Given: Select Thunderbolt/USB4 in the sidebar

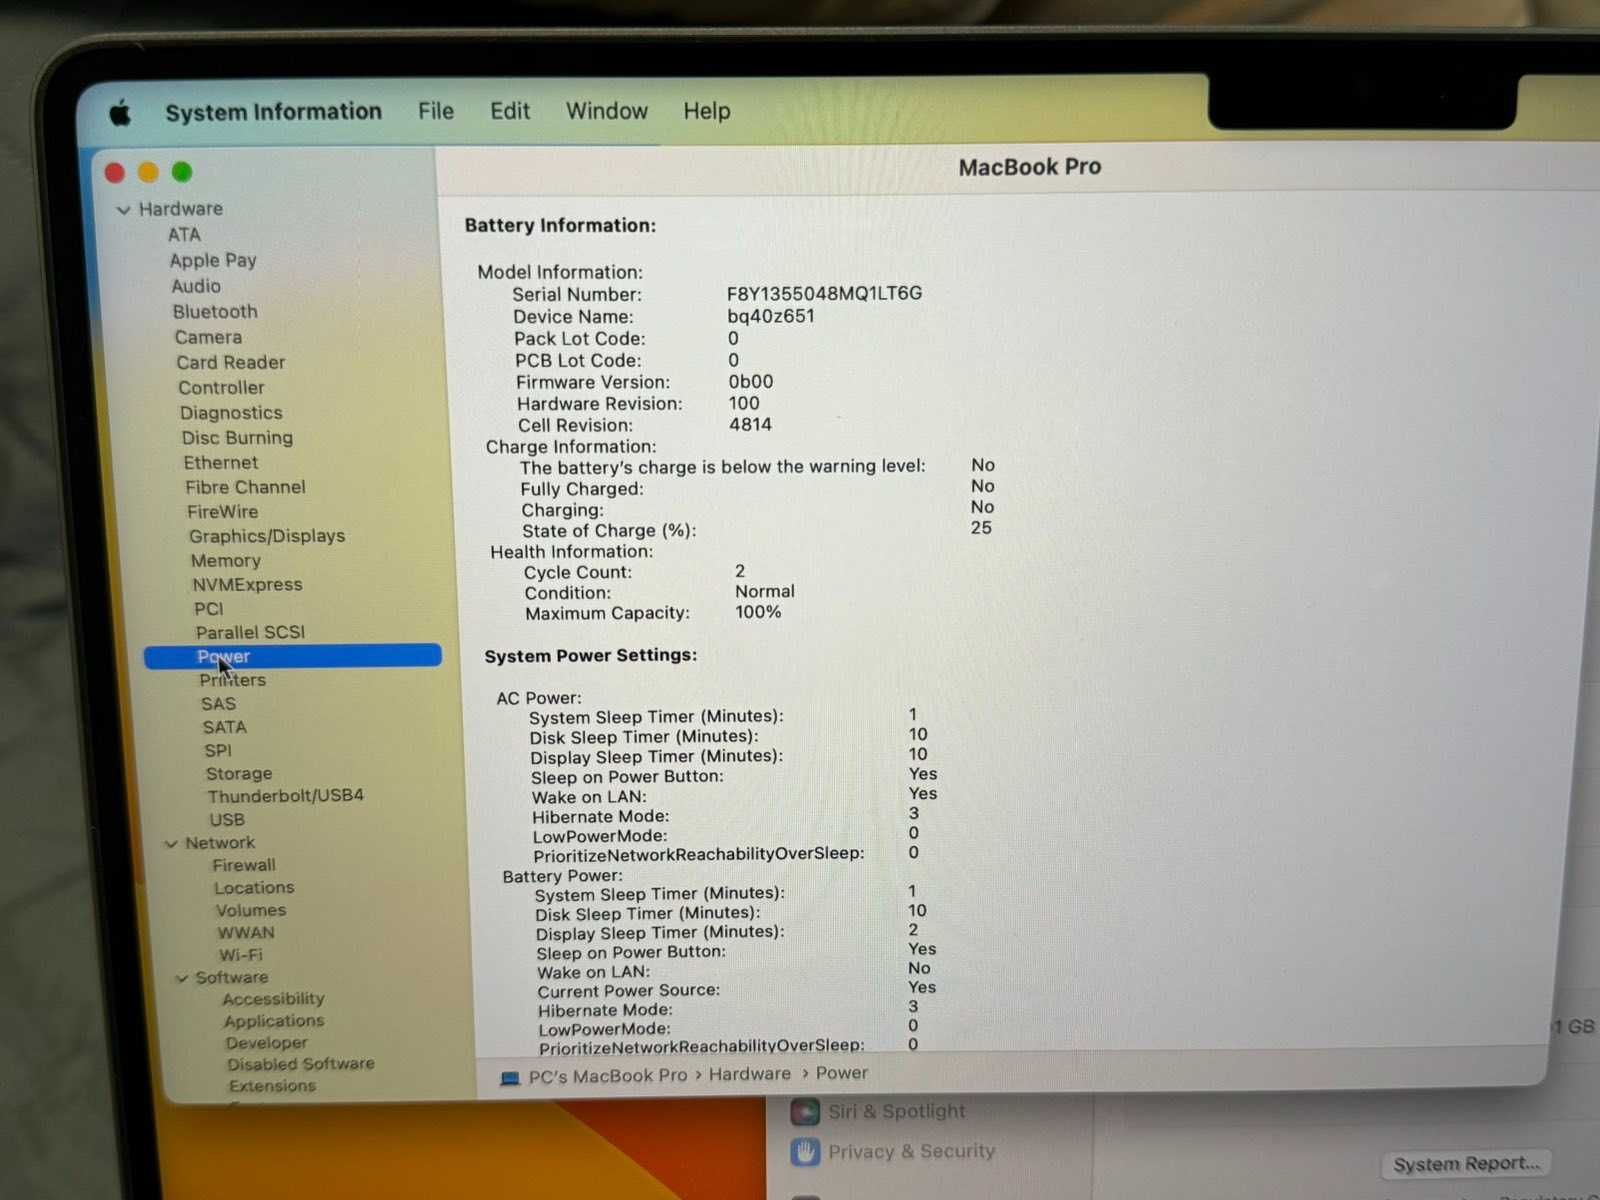Looking at the screenshot, I should pyautogui.click(x=285, y=796).
